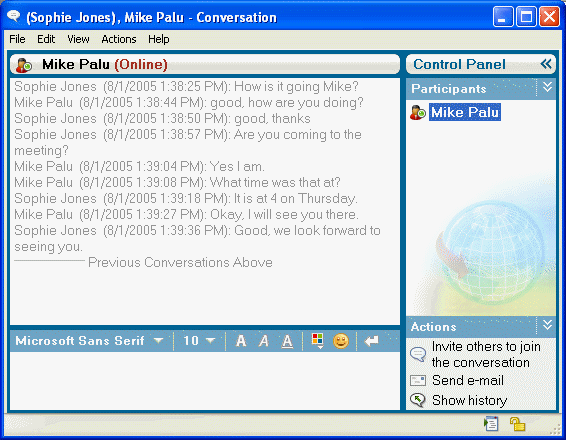Open the File menu
Viewport: 566px width, 440px height.
pos(17,39)
